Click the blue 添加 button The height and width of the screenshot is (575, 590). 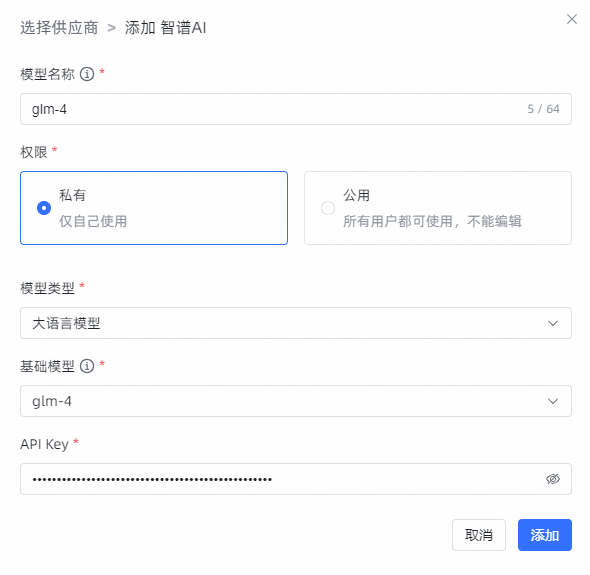[545, 535]
